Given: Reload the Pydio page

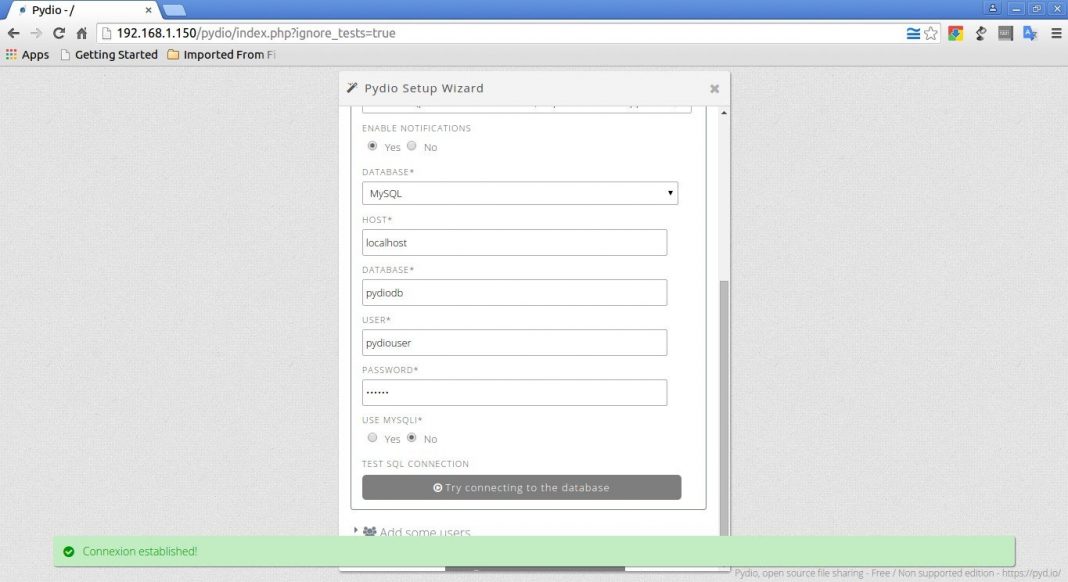Looking at the screenshot, I should tap(59, 33).
